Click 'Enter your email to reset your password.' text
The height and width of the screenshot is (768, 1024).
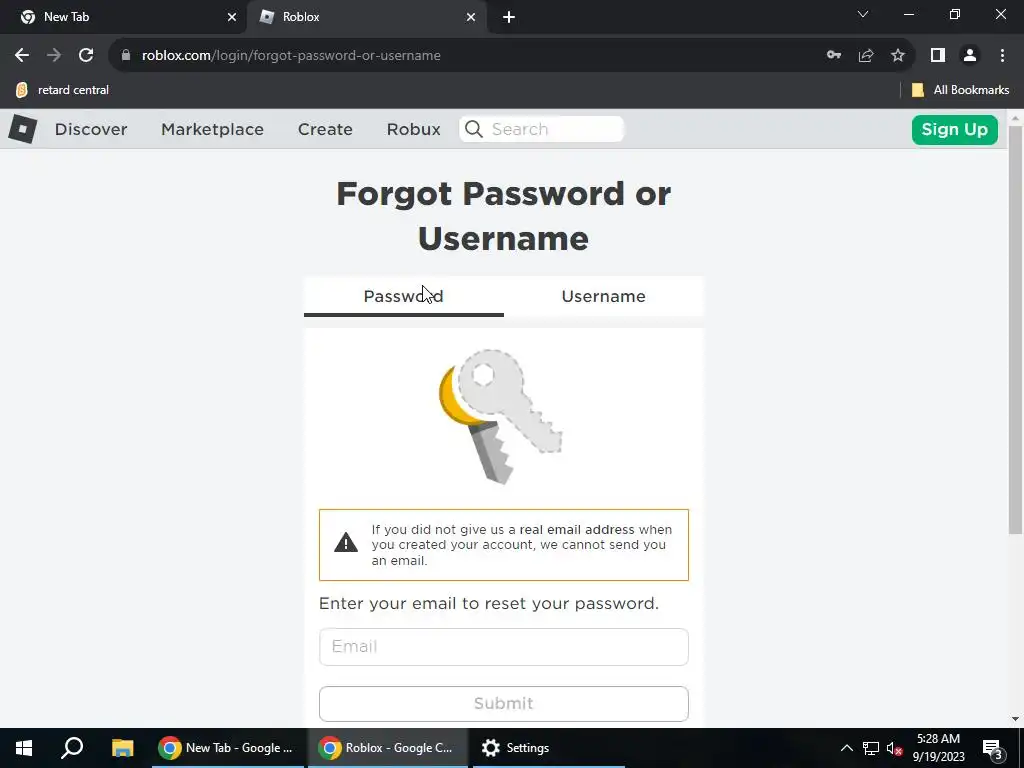pos(488,603)
